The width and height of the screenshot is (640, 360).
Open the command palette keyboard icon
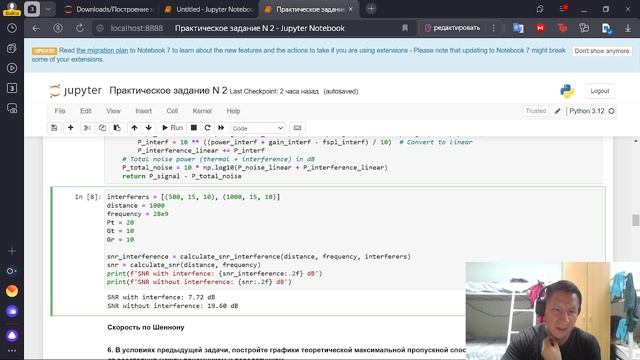[x=298, y=128]
